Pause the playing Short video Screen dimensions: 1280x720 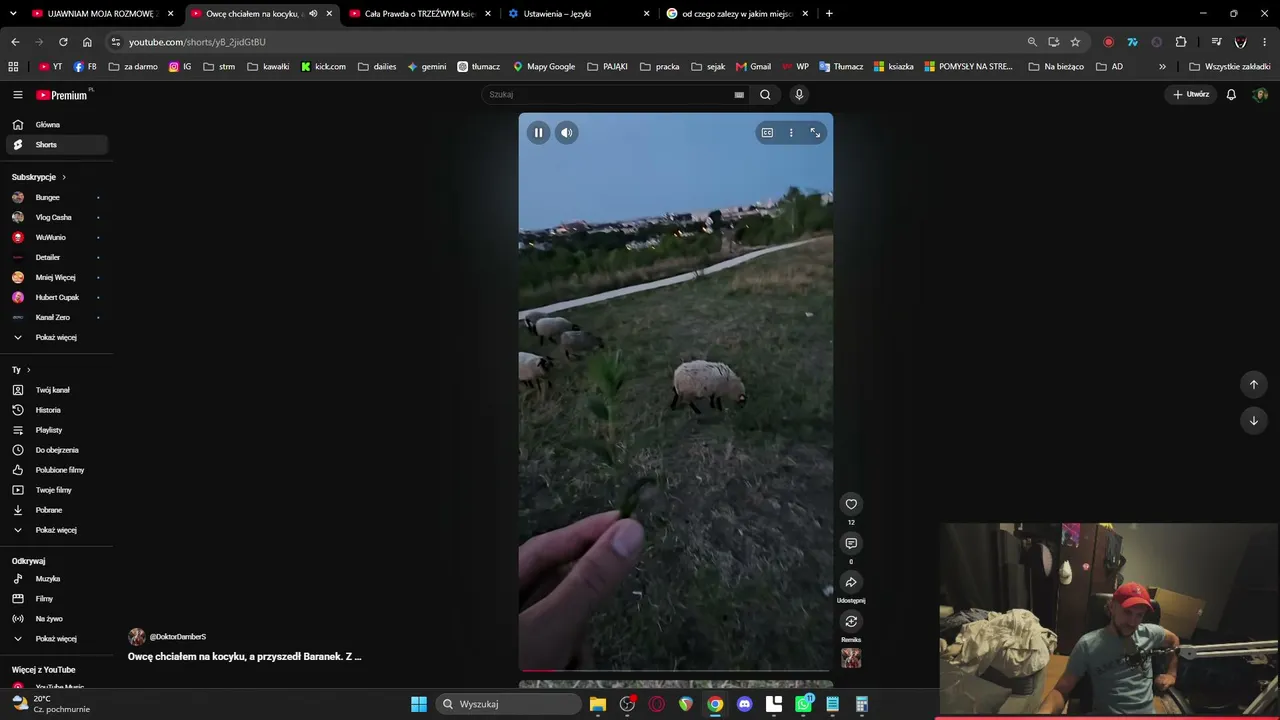tap(538, 132)
